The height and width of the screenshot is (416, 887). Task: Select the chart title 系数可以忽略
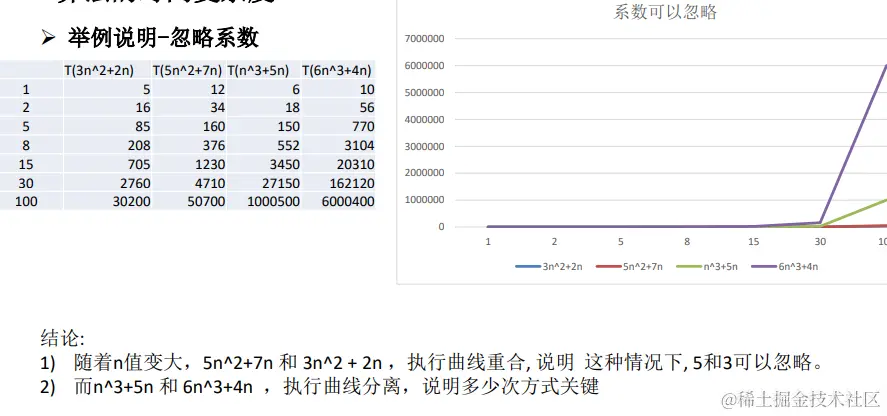(665, 12)
